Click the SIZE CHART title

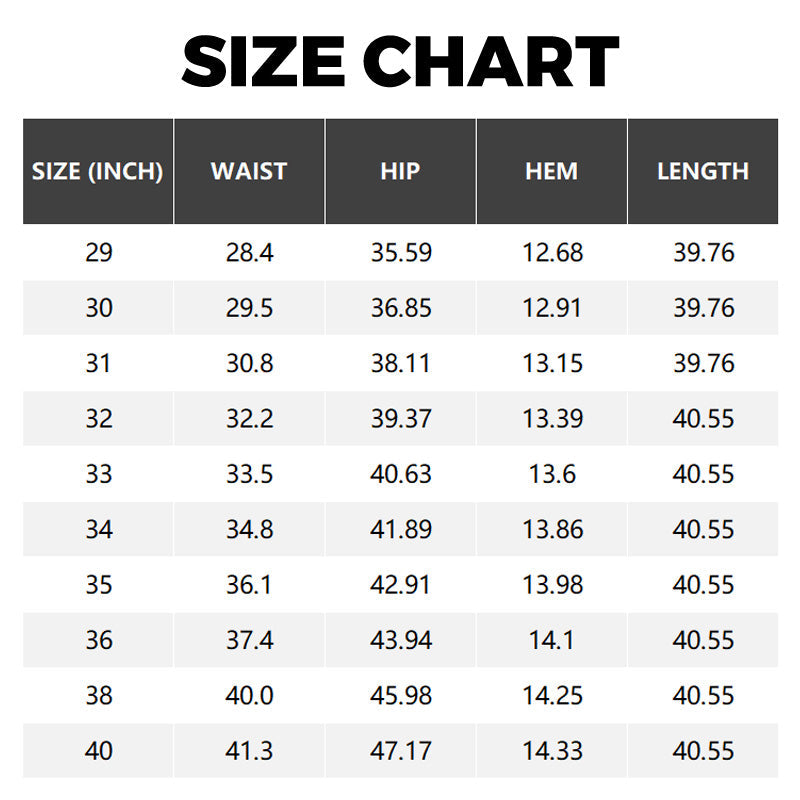[x=400, y=62]
